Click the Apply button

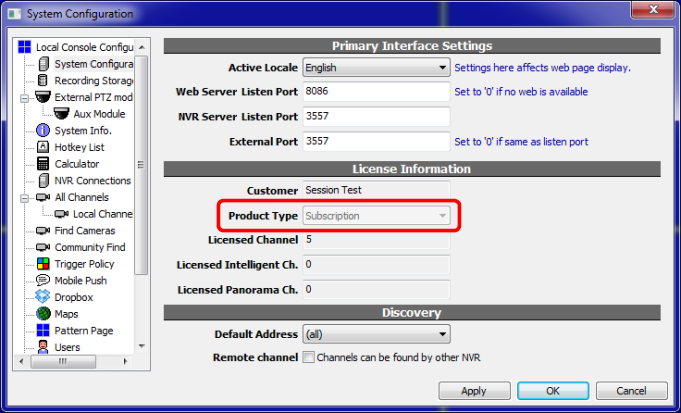coord(474,391)
